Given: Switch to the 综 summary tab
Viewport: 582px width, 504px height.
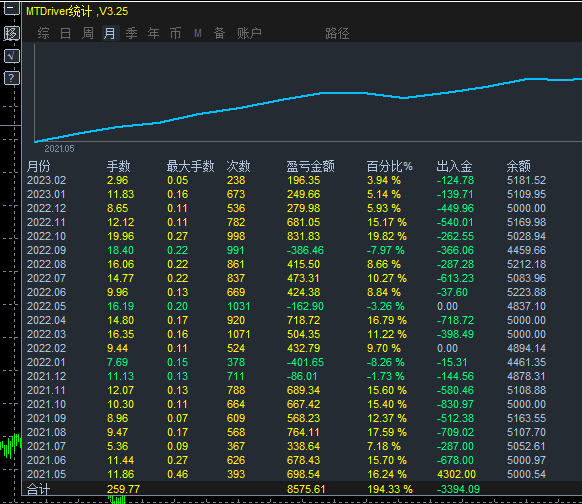Looking at the screenshot, I should 43,33.
